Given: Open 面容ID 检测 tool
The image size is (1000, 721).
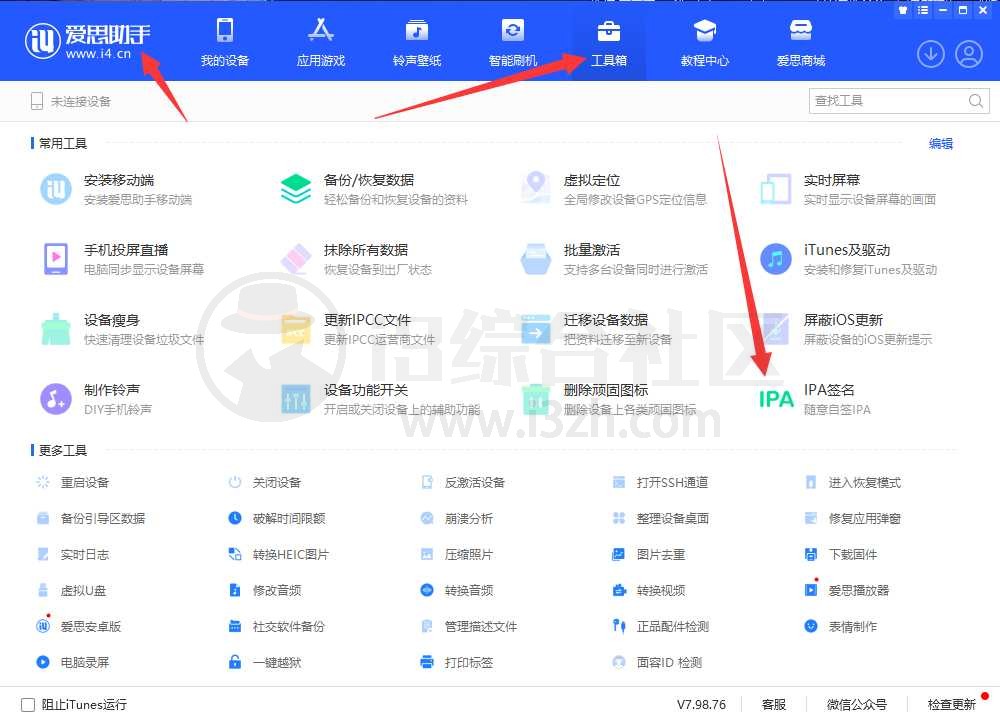Looking at the screenshot, I should click(658, 662).
